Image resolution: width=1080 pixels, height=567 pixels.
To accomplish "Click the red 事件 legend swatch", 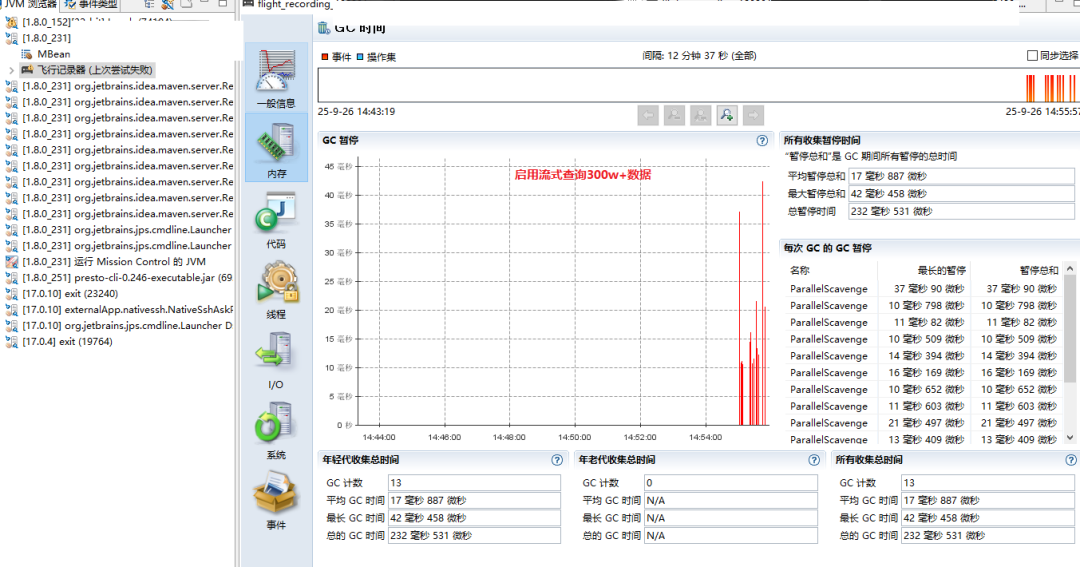I will [x=324, y=56].
